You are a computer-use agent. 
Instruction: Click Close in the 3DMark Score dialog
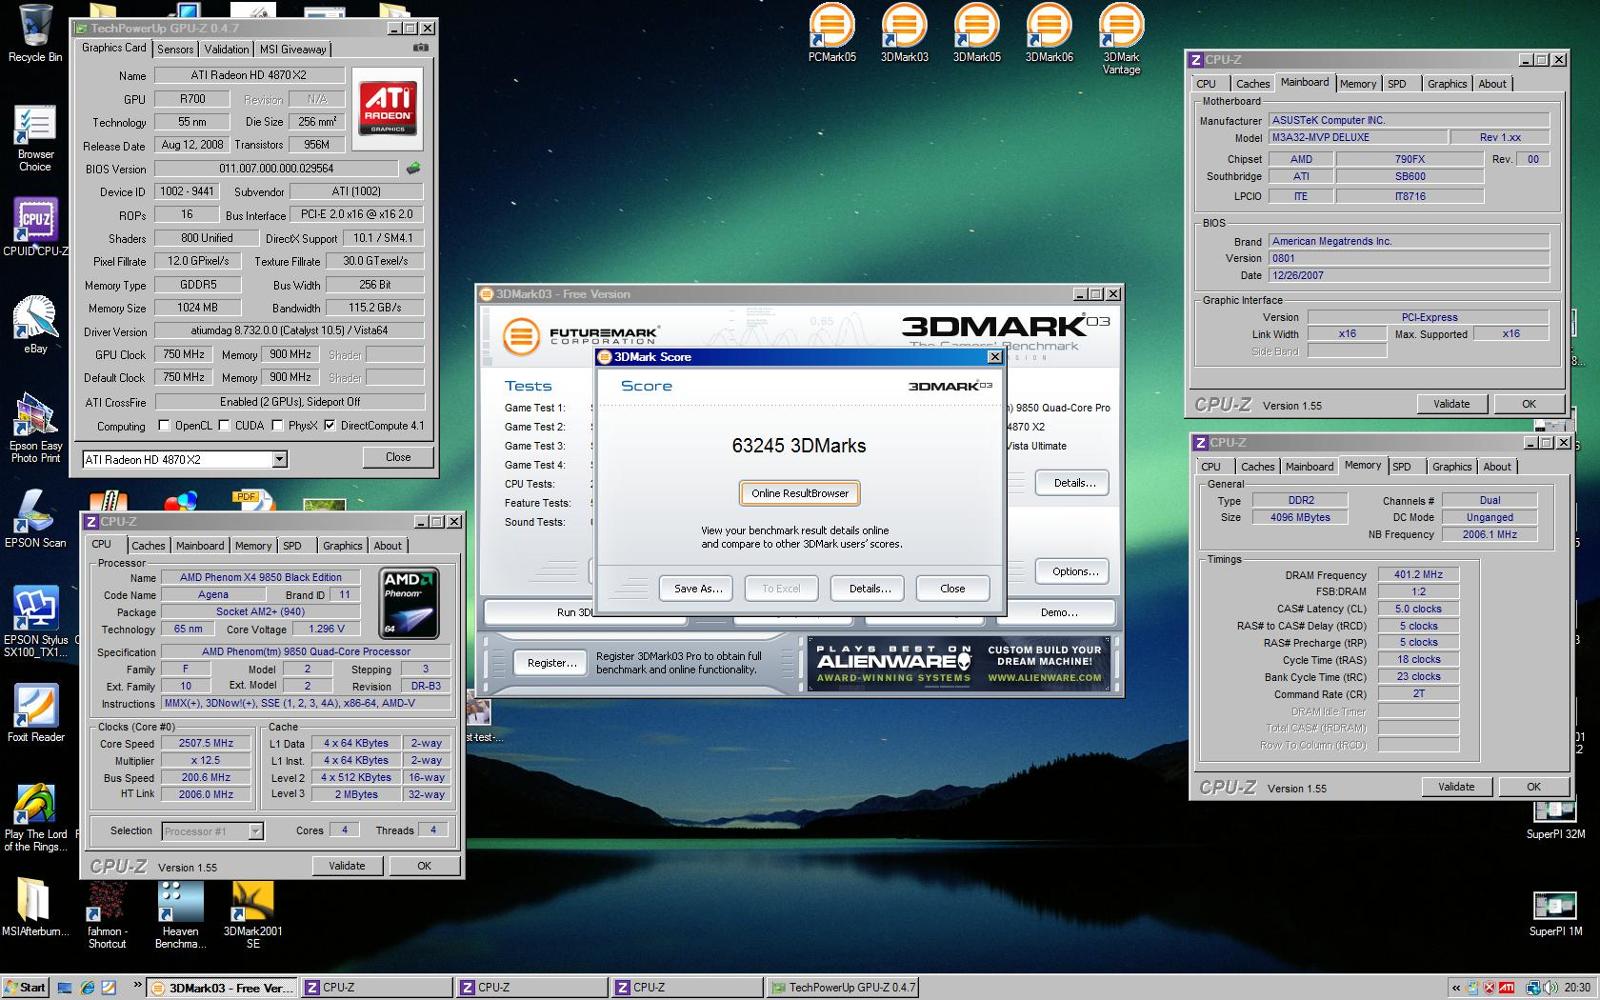tap(952, 588)
